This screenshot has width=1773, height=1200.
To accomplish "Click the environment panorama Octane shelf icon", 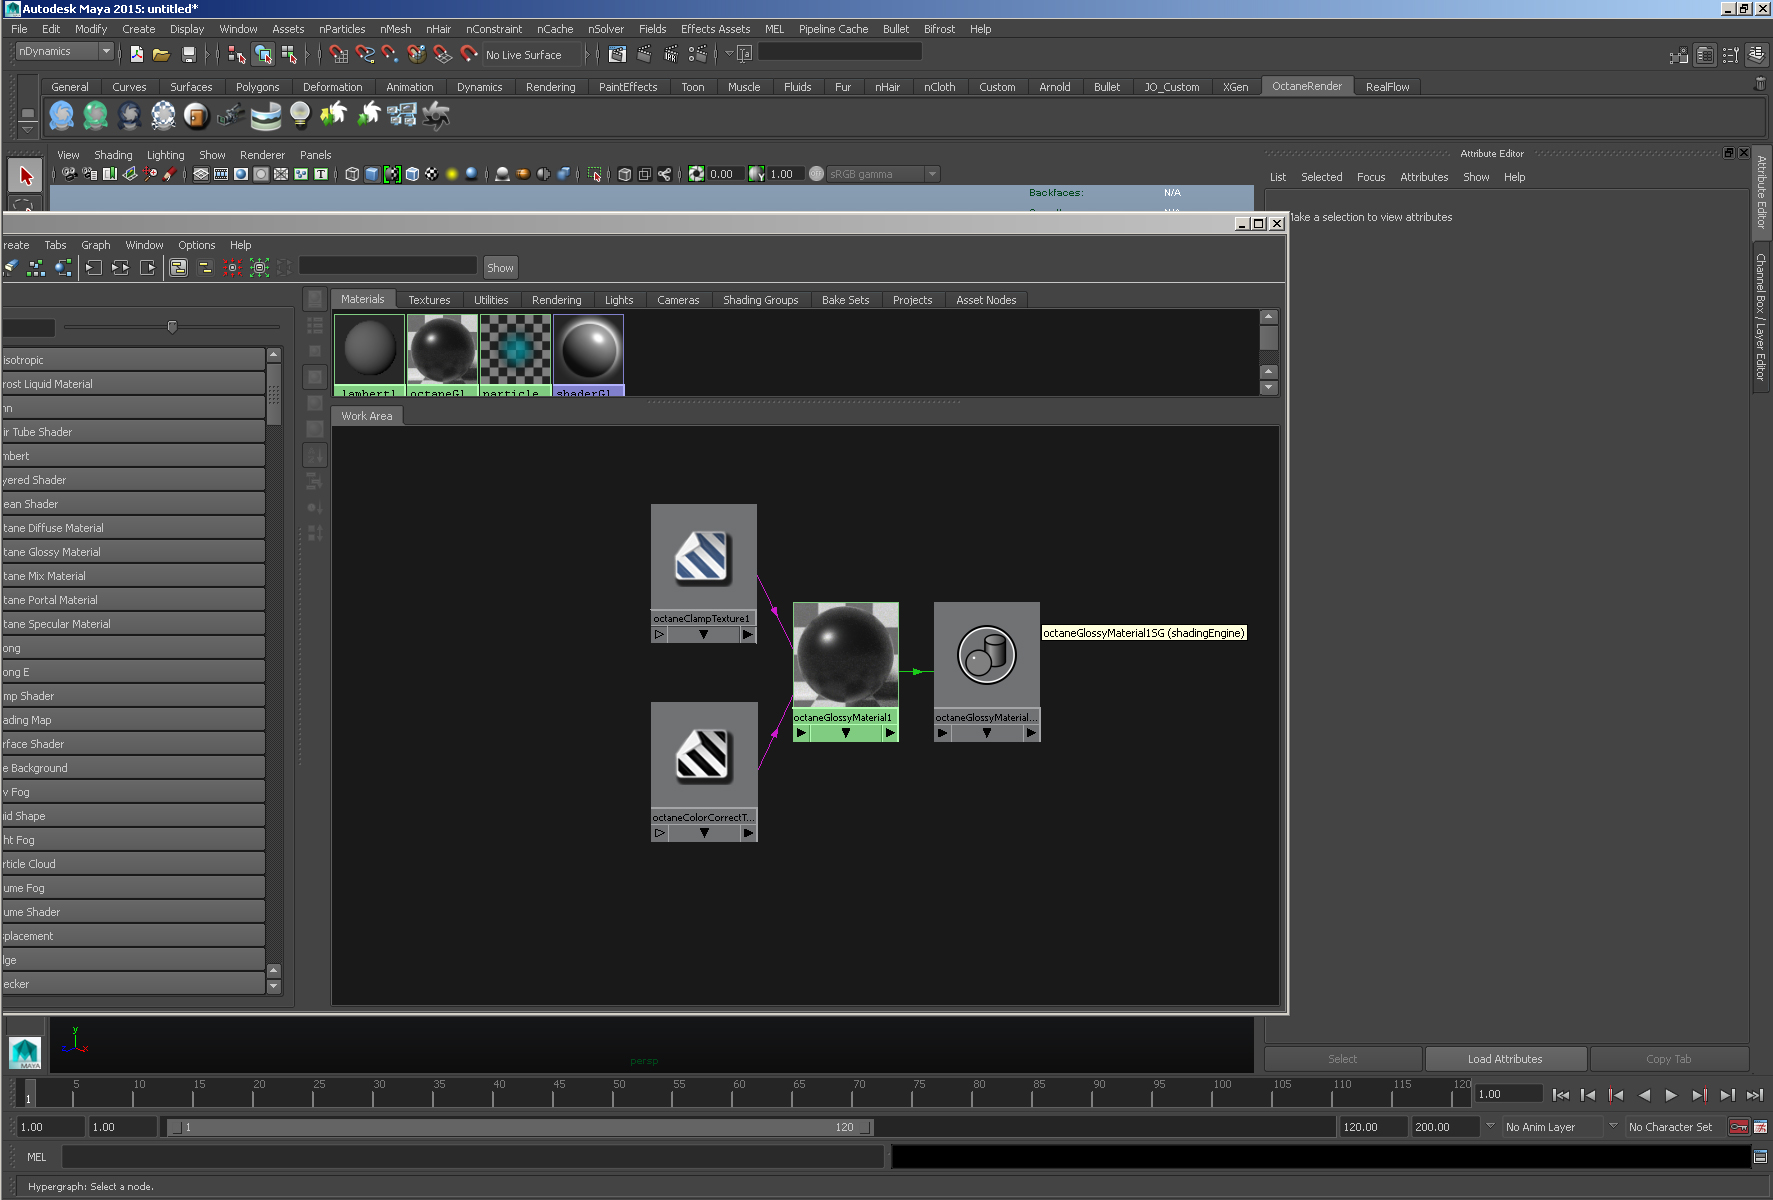I will coord(265,116).
